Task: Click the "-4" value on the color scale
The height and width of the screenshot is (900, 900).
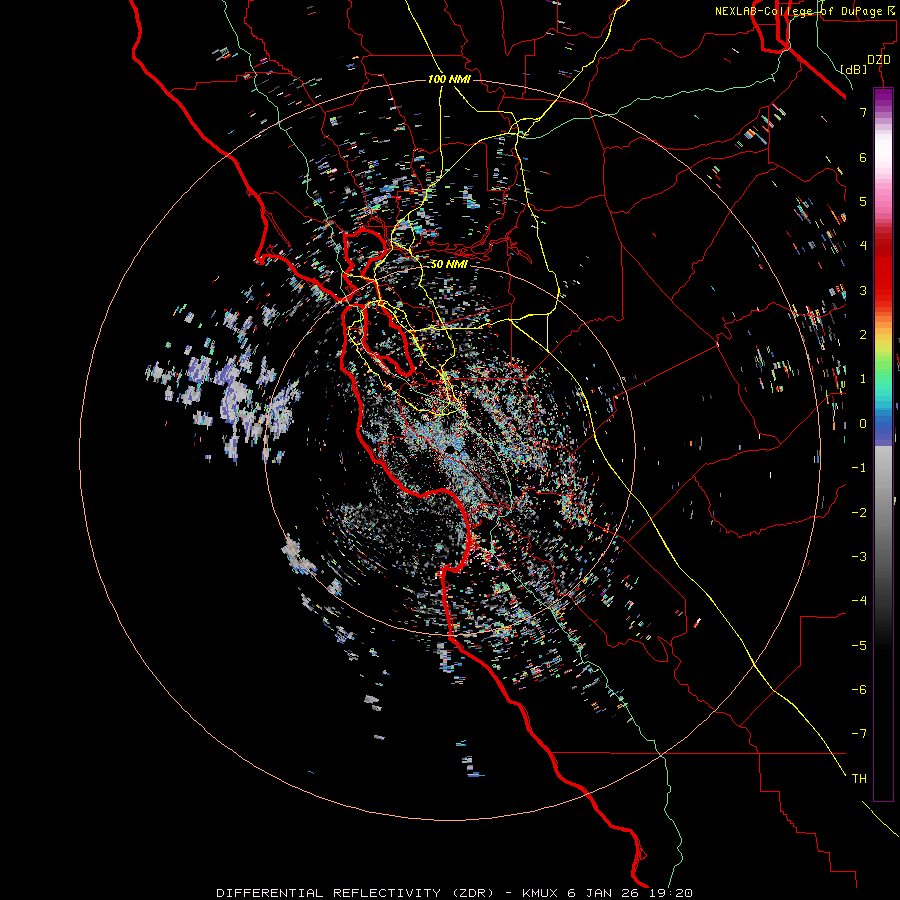Action: coord(859,600)
